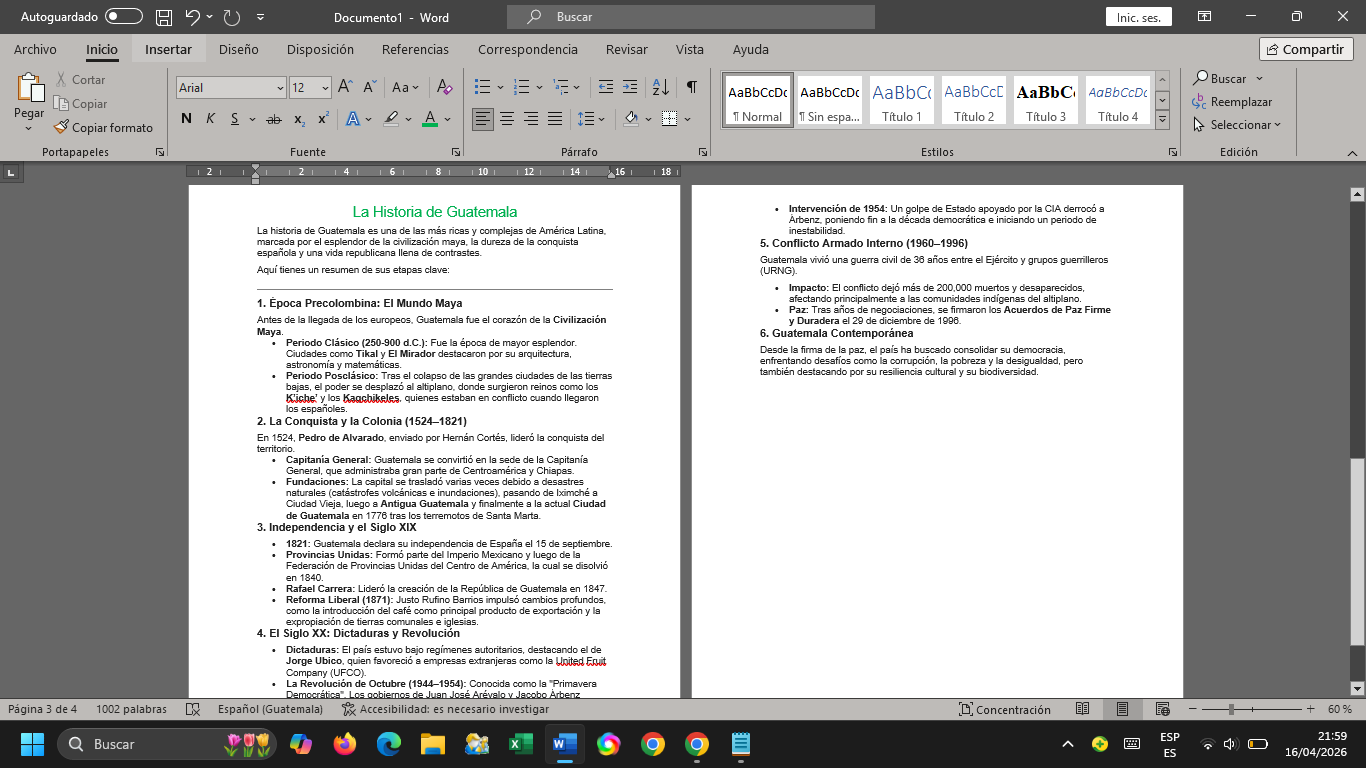Toggle bold formatting (N)
This screenshot has width=1366, height=768.
[186, 119]
